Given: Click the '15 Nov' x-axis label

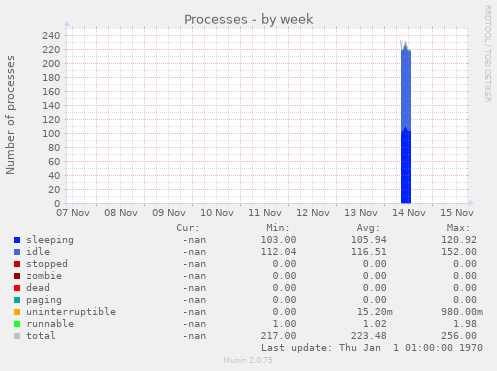Looking at the screenshot, I should point(457,213).
